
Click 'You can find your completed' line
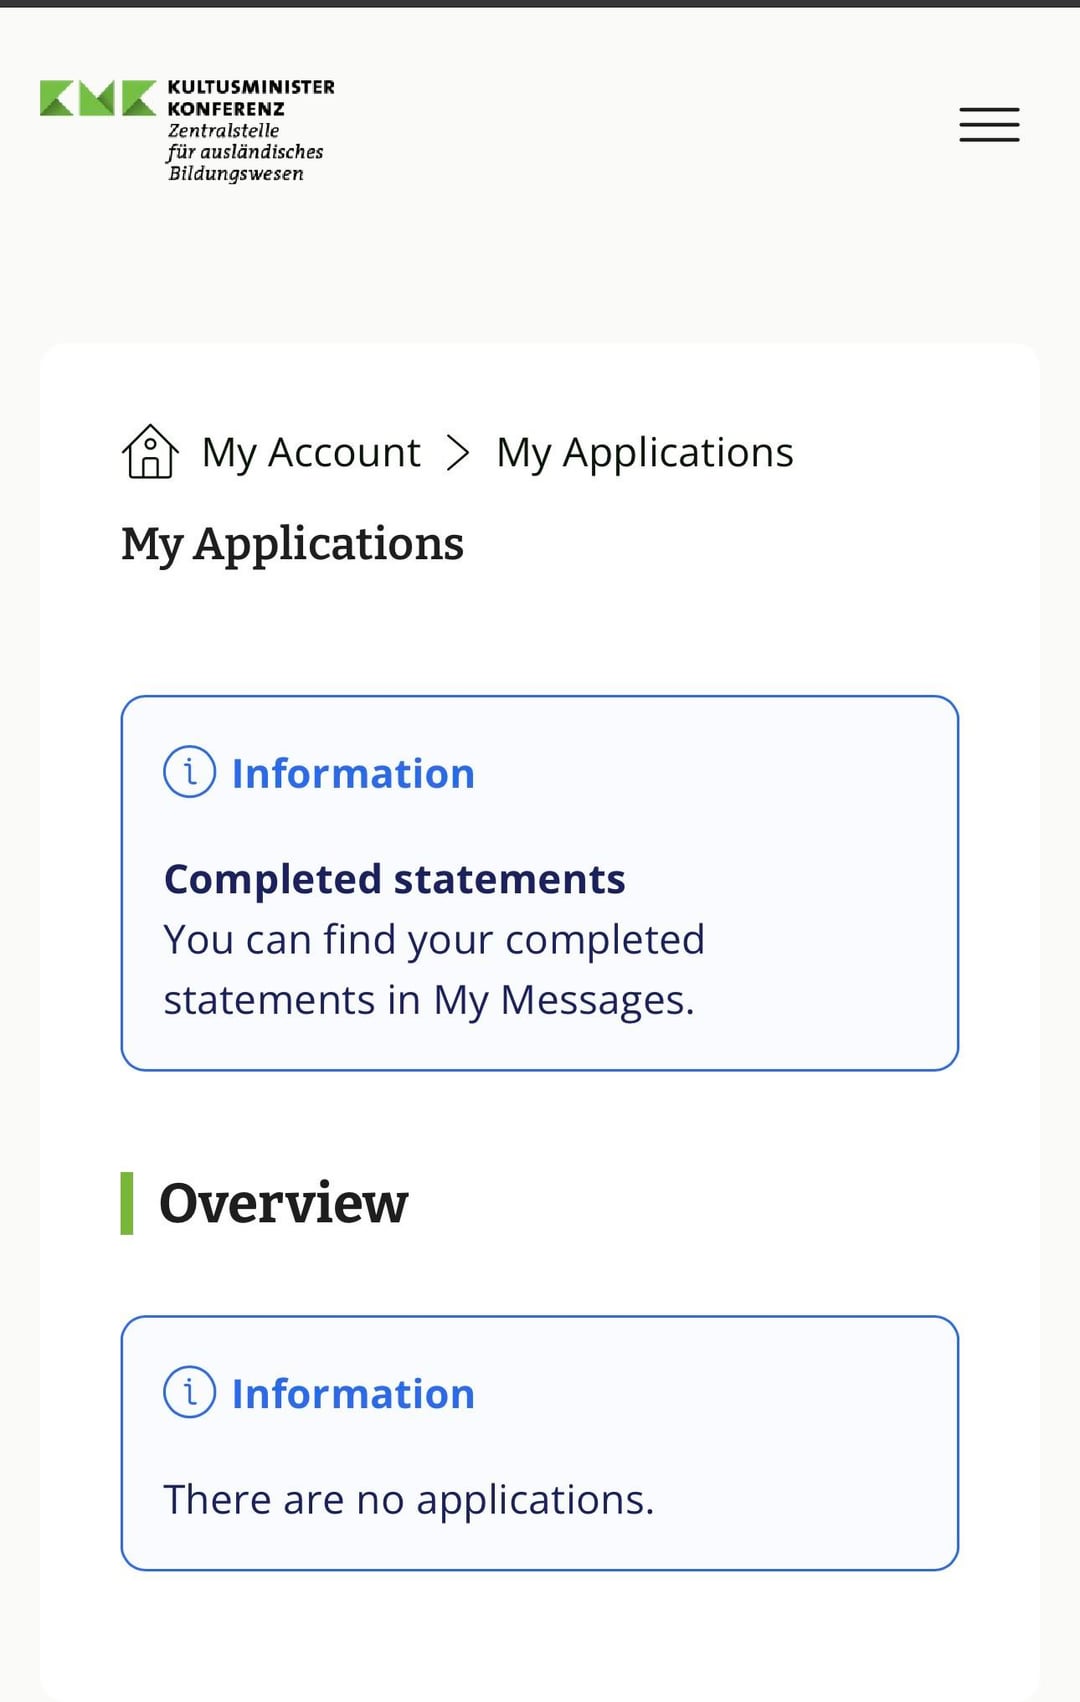pyautogui.click(x=434, y=940)
